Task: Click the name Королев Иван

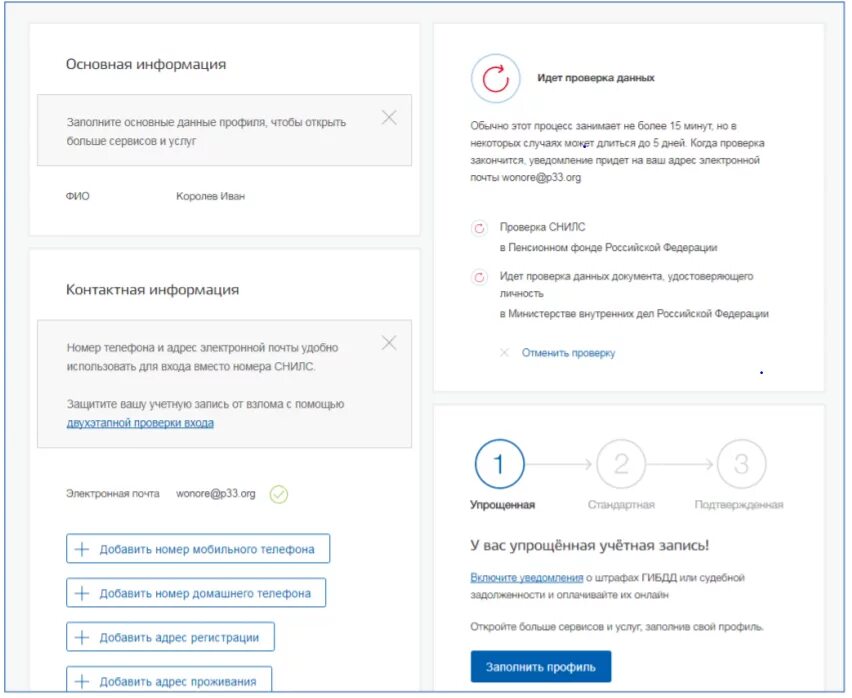Action: pyautogui.click(x=210, y=196)
